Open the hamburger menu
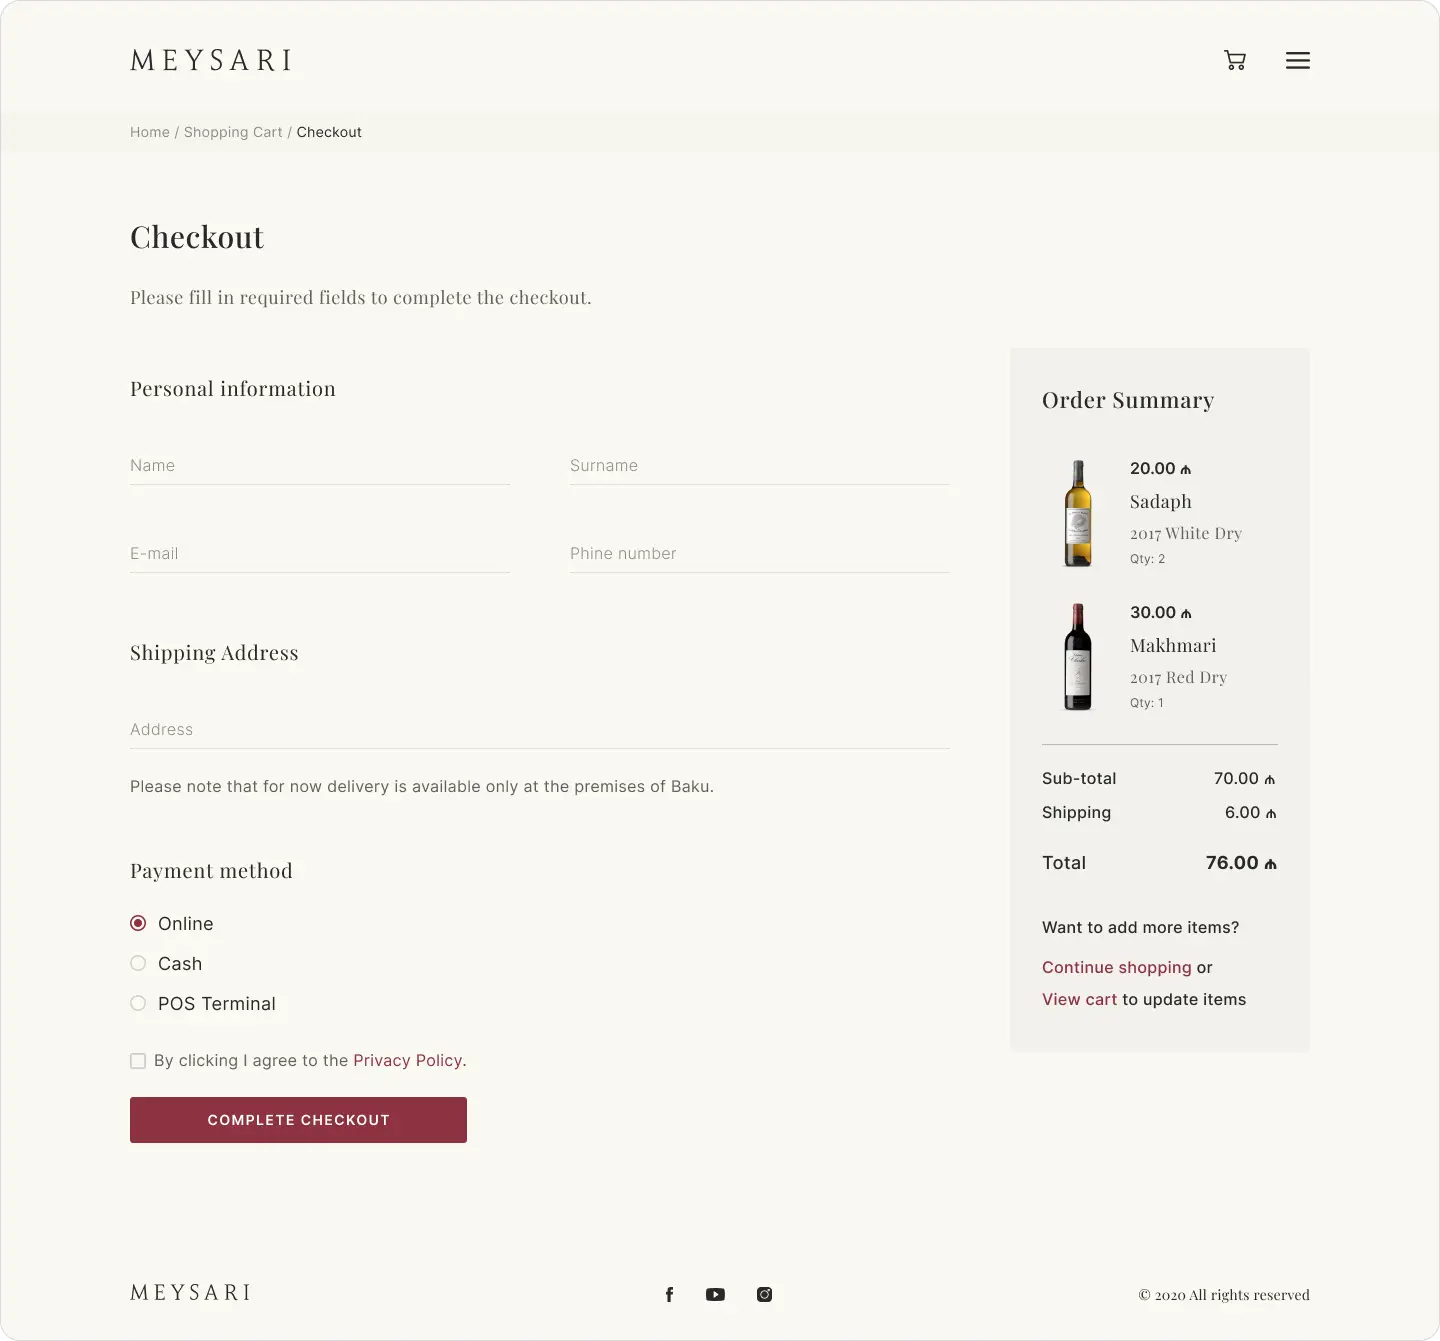 [1297, 60]
